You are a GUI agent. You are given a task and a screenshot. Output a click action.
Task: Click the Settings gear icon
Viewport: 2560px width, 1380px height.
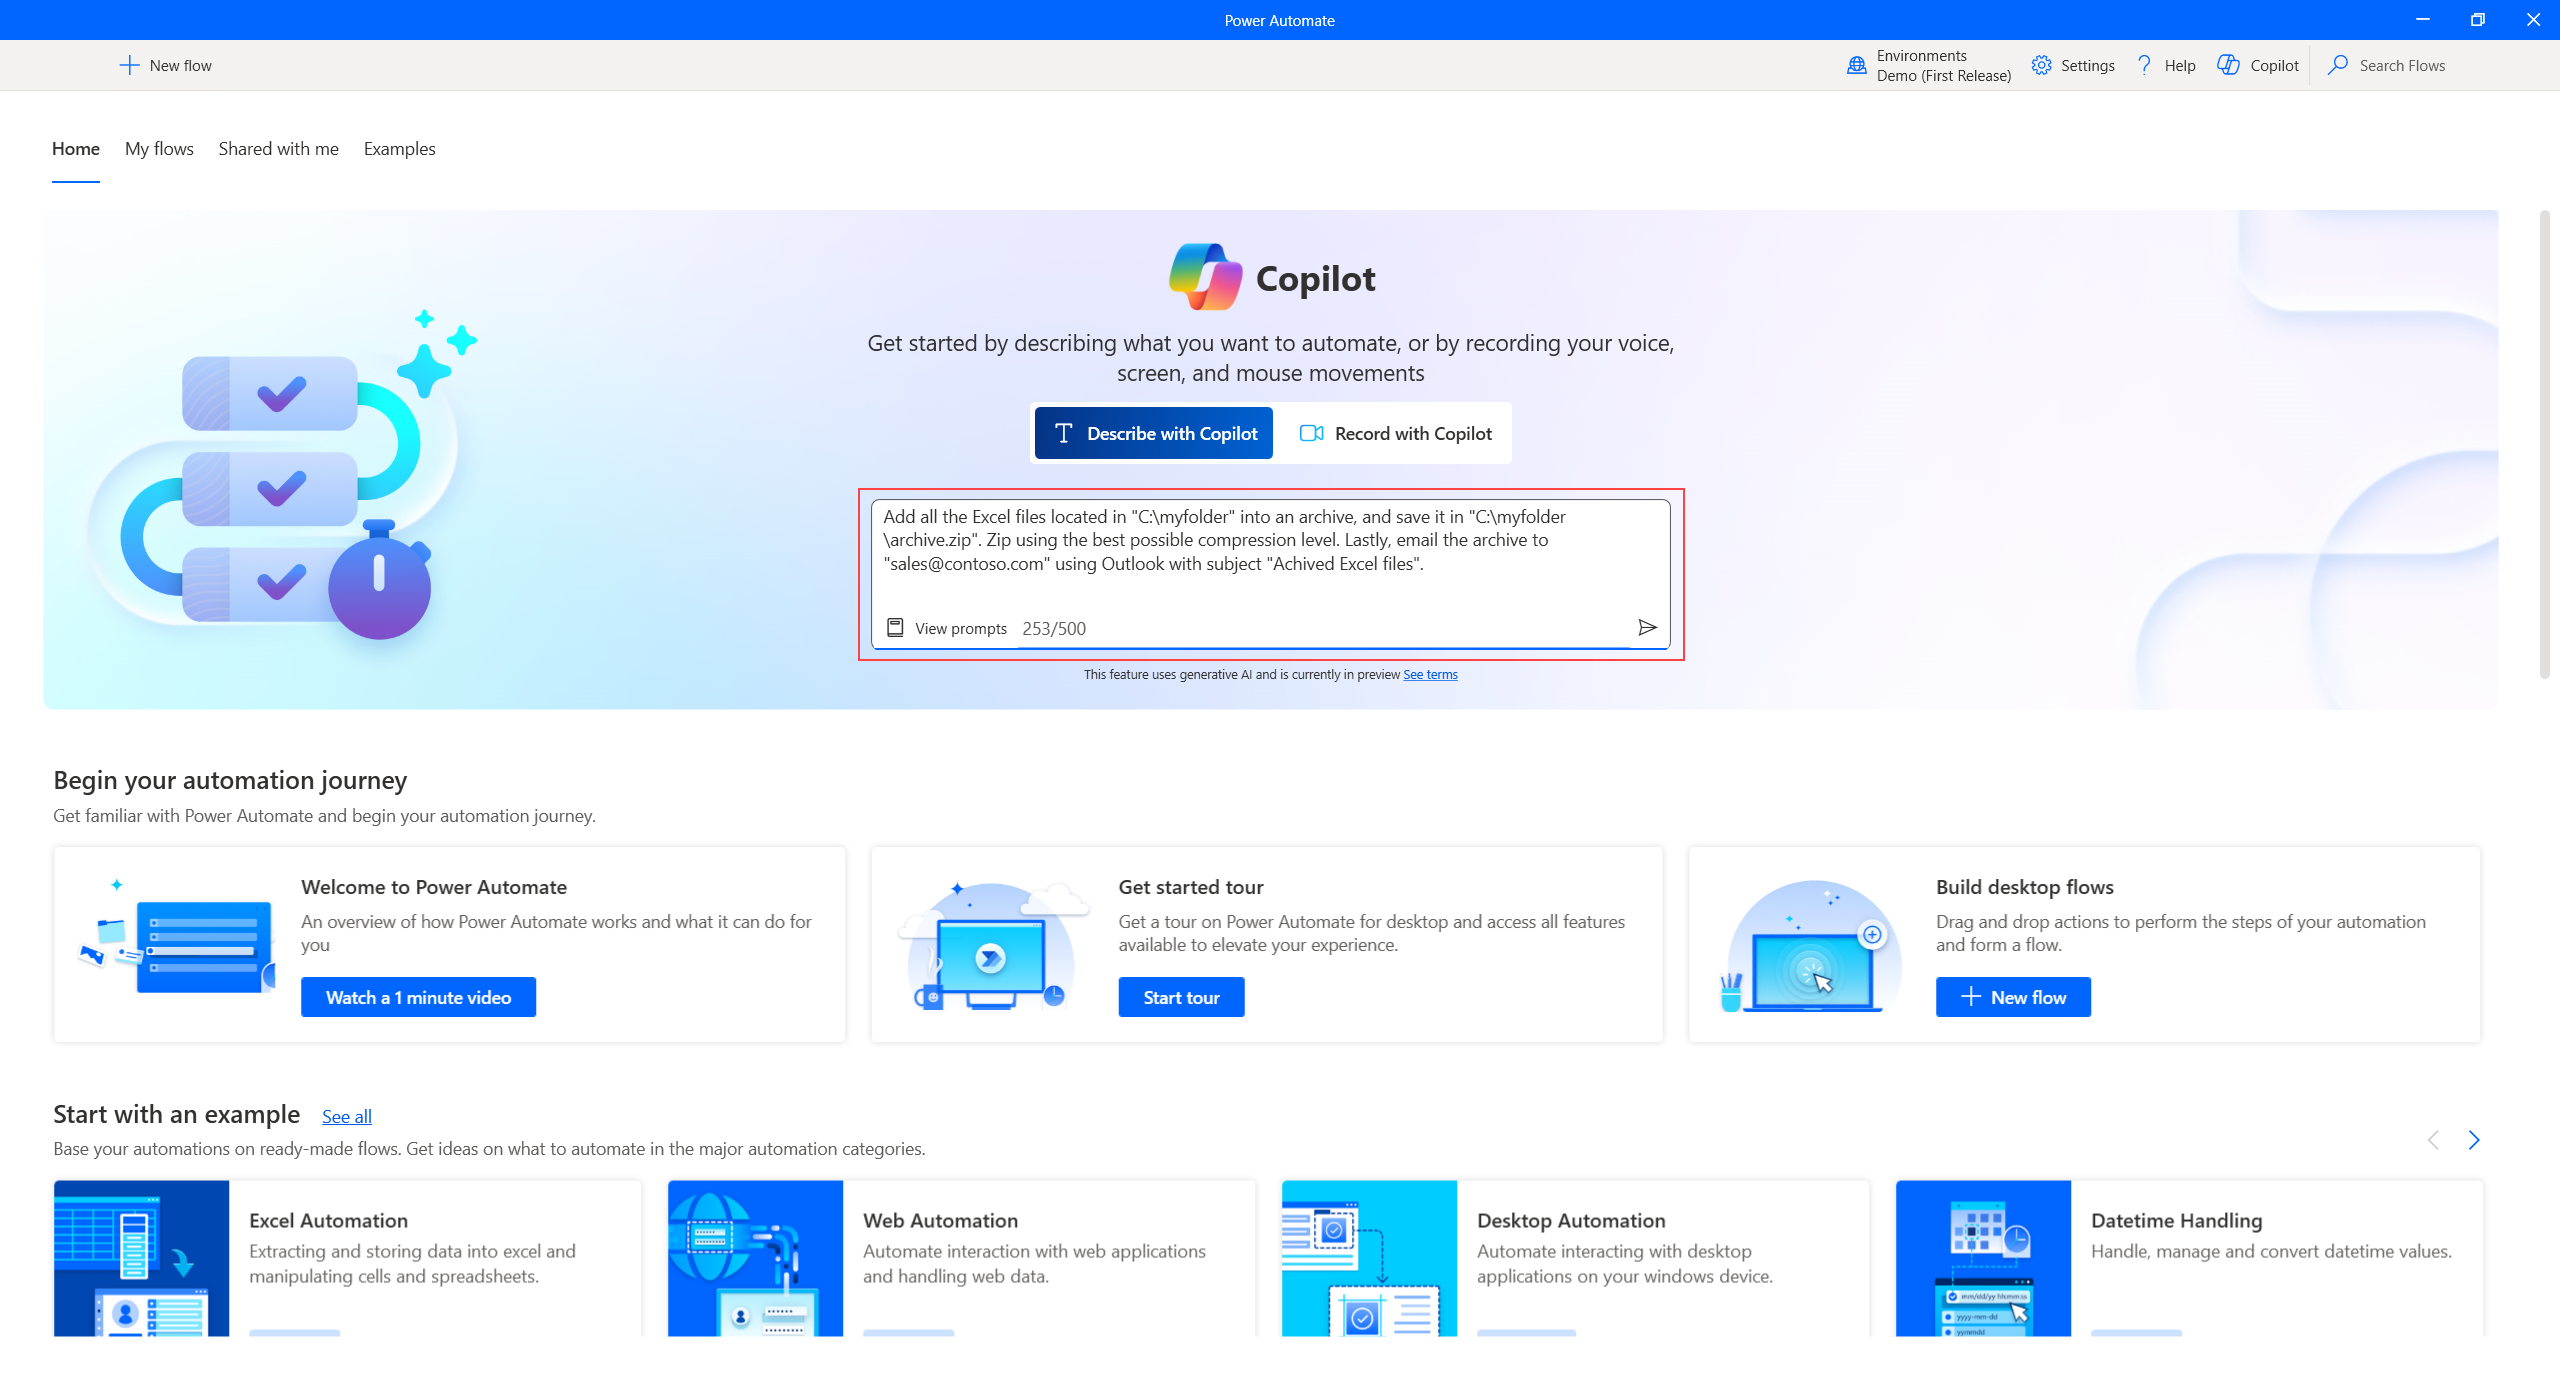(2040, 65)
